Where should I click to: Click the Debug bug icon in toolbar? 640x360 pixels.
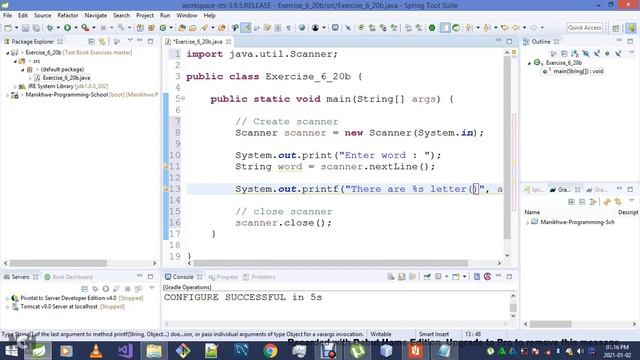pyautogui.click(x=50, y=27)
